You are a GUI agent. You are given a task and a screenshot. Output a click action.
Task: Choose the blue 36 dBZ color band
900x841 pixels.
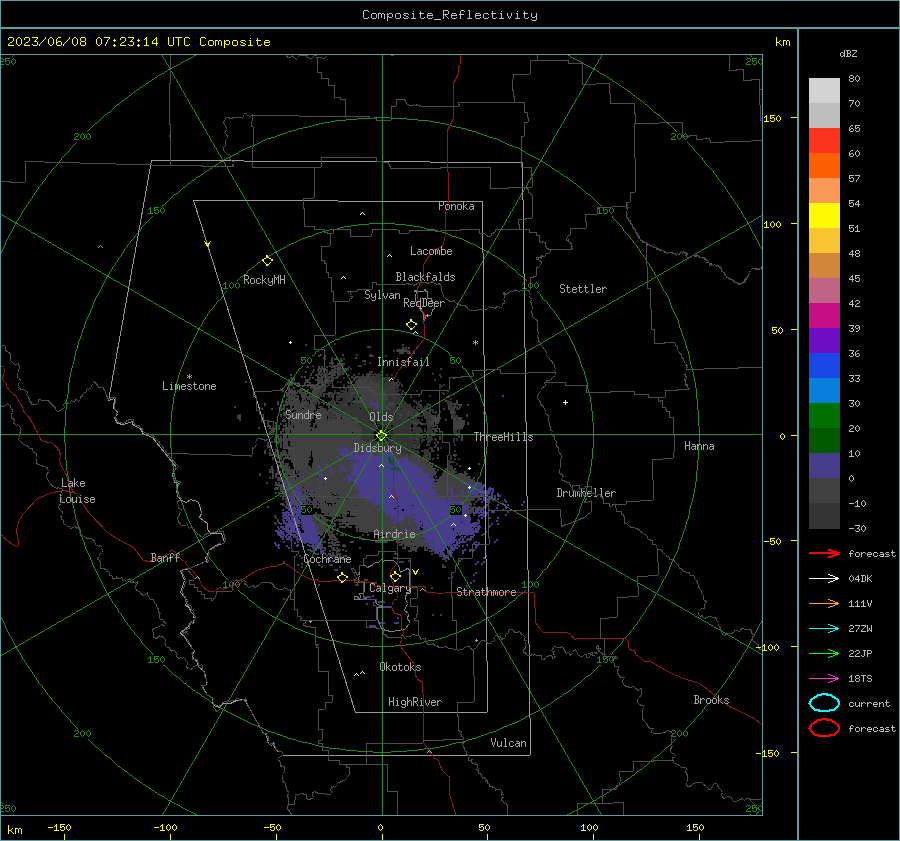pyautogui.click(x=824, y=366)
